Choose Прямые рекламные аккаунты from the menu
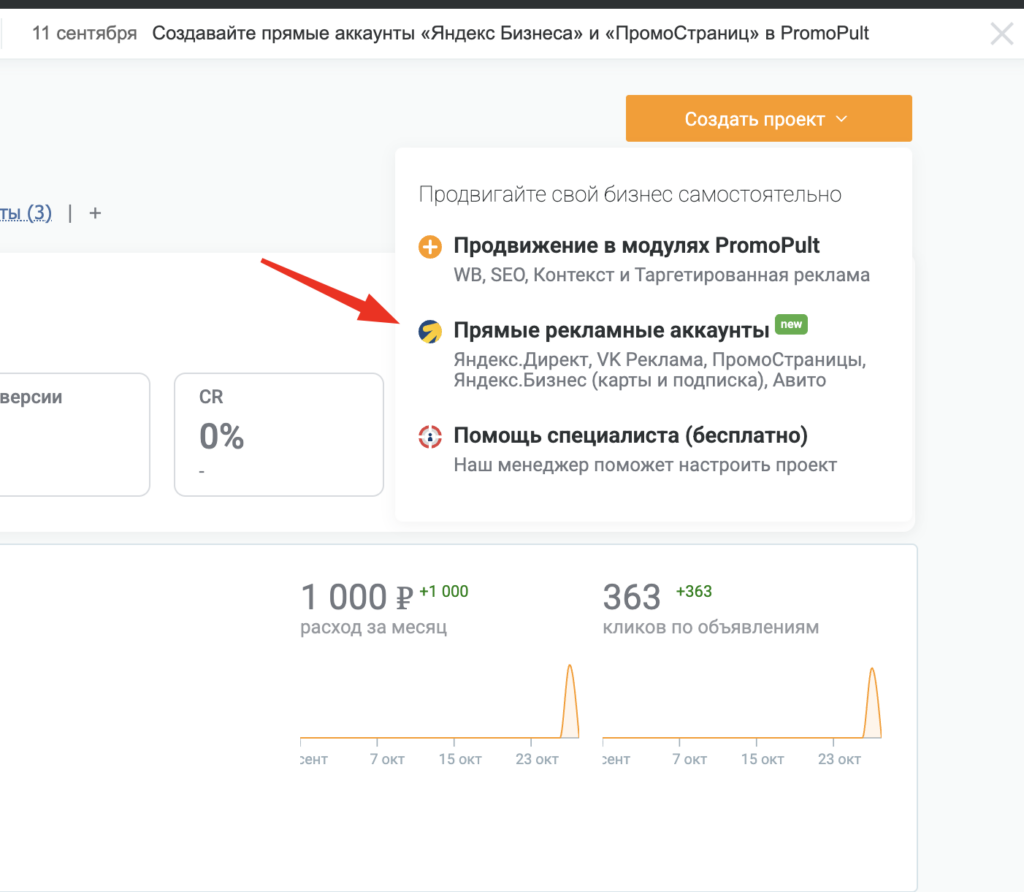 tap(611, 331)
